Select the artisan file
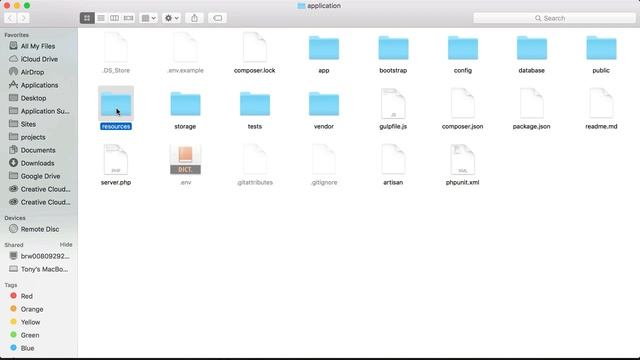This screenshot has height=360, width=640. (x=393, y=165)
